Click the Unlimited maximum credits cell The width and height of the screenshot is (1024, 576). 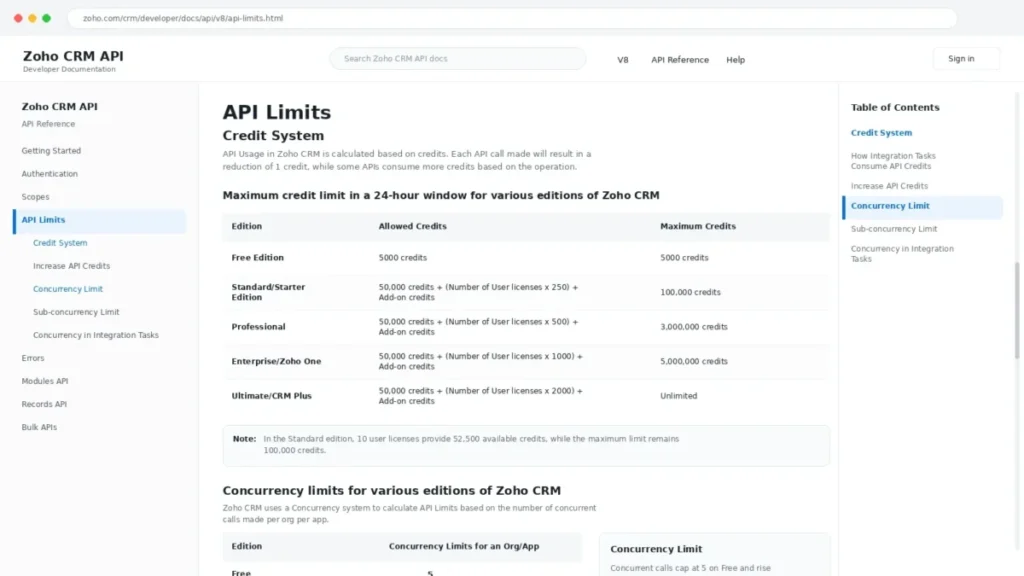click(x=679, y=396)
